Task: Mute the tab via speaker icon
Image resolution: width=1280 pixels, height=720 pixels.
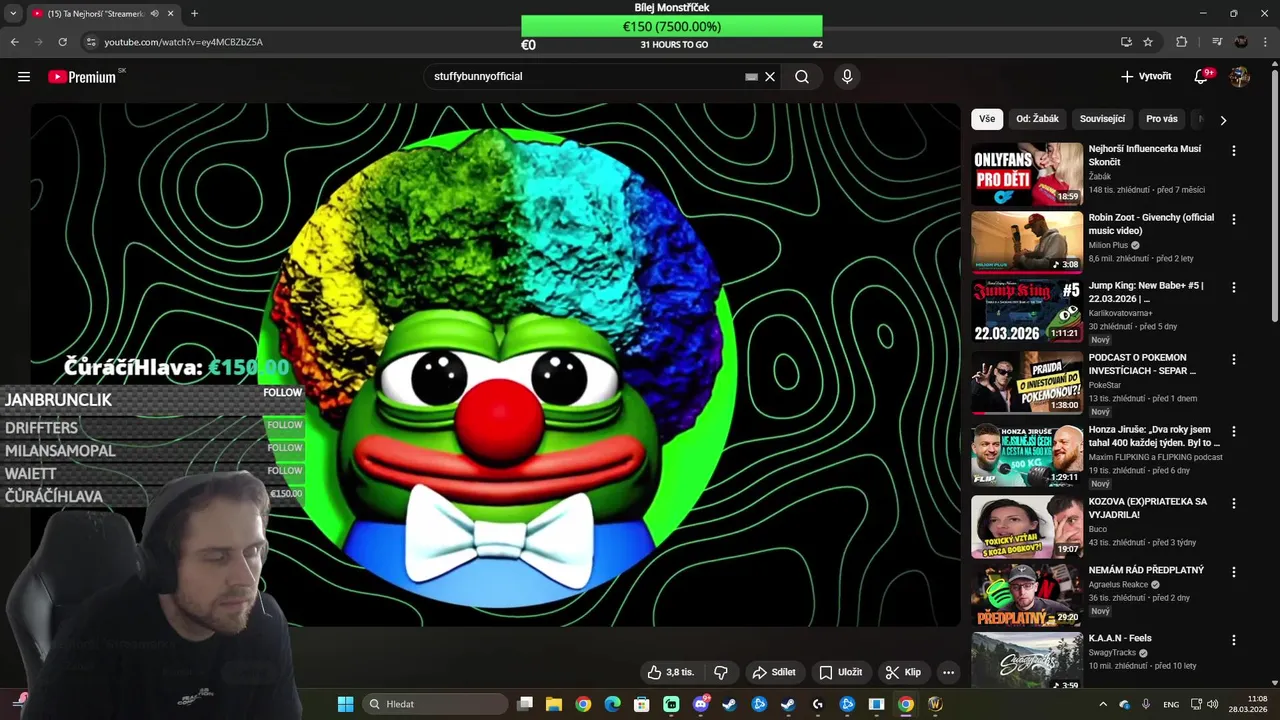Action: [154, 13]
